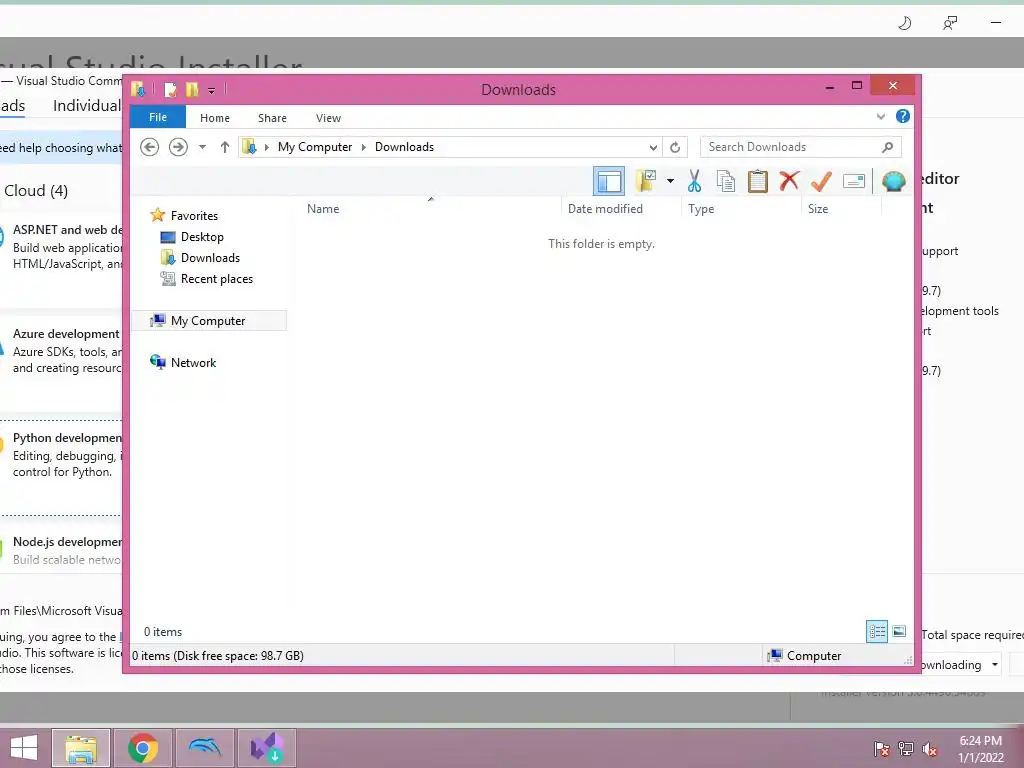Click the red X Delete icon
This screenshot has height=768, width=1024.
[789, 180]
